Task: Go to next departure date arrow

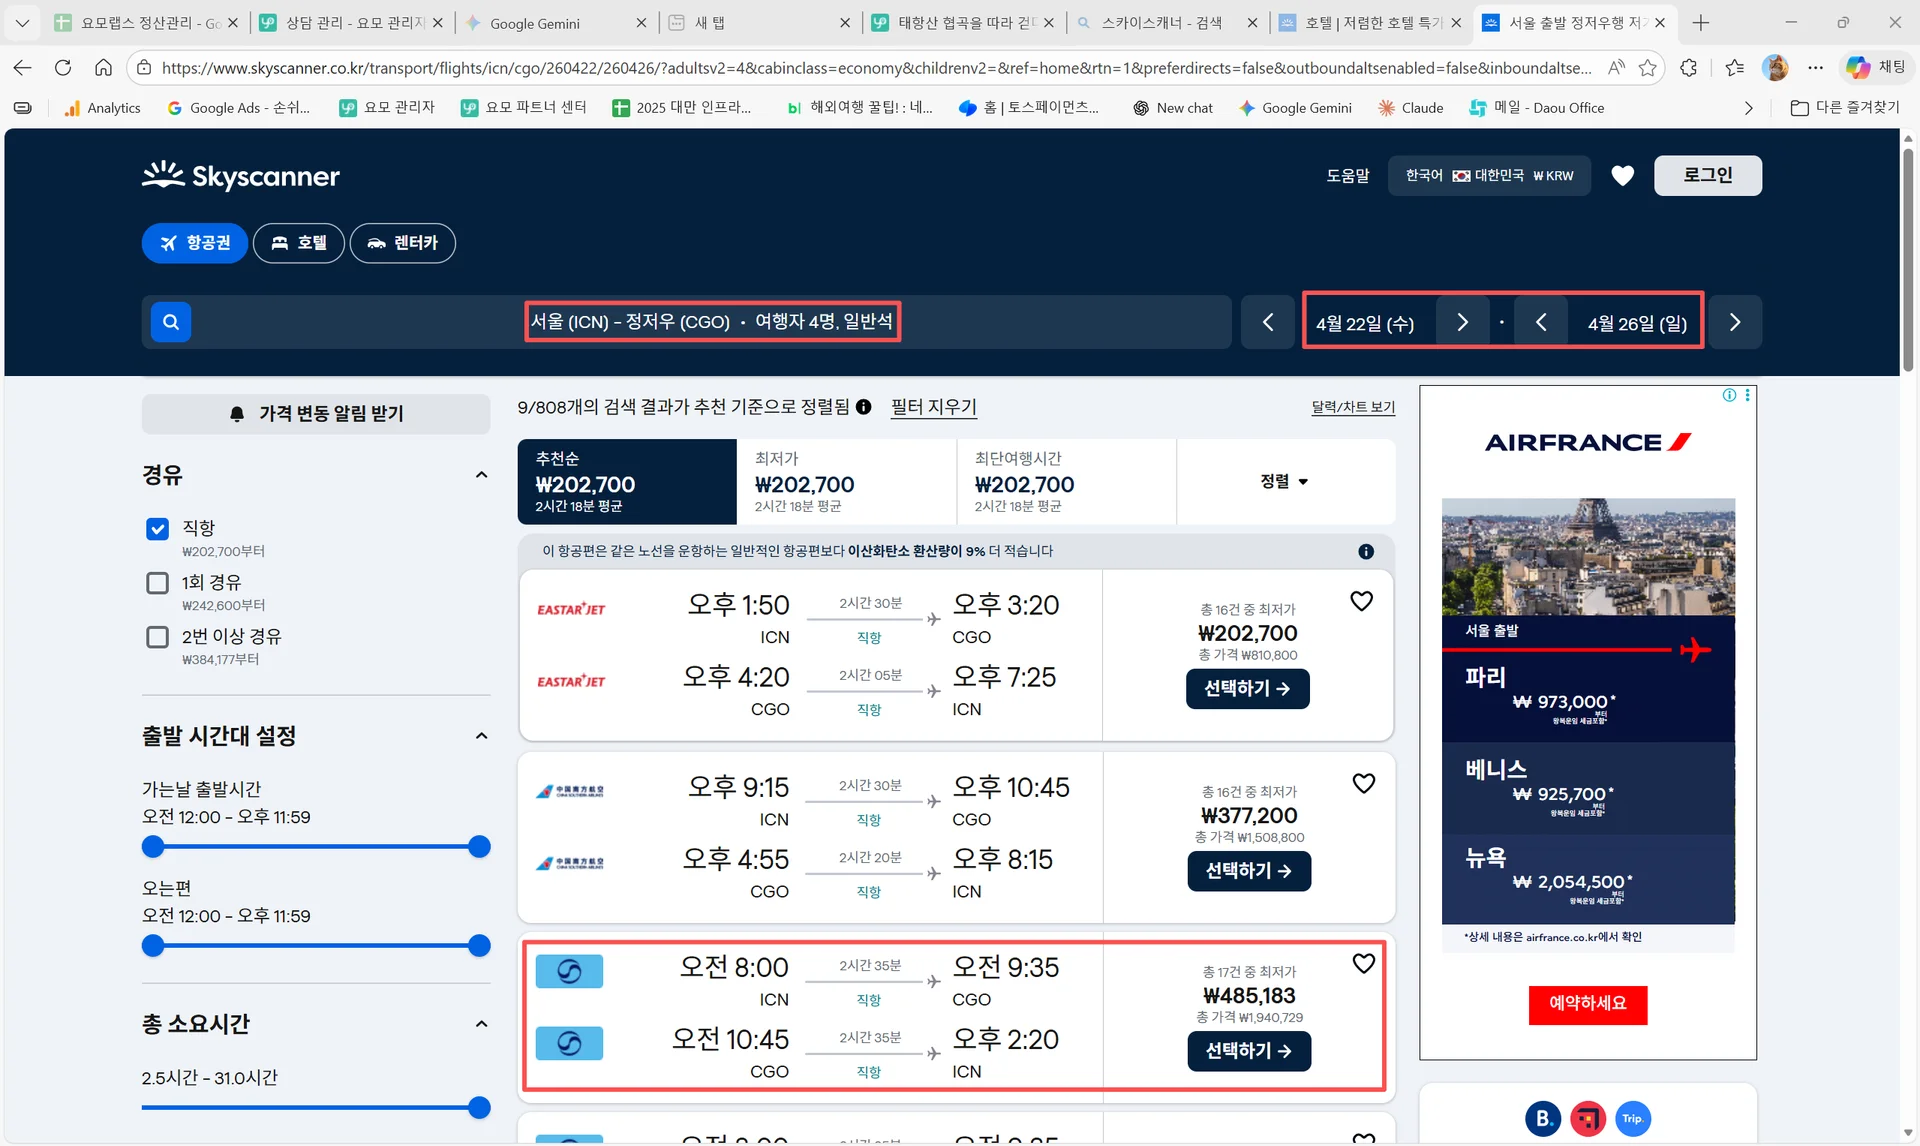Action: pyautogui.click(x=1462, y=322)
